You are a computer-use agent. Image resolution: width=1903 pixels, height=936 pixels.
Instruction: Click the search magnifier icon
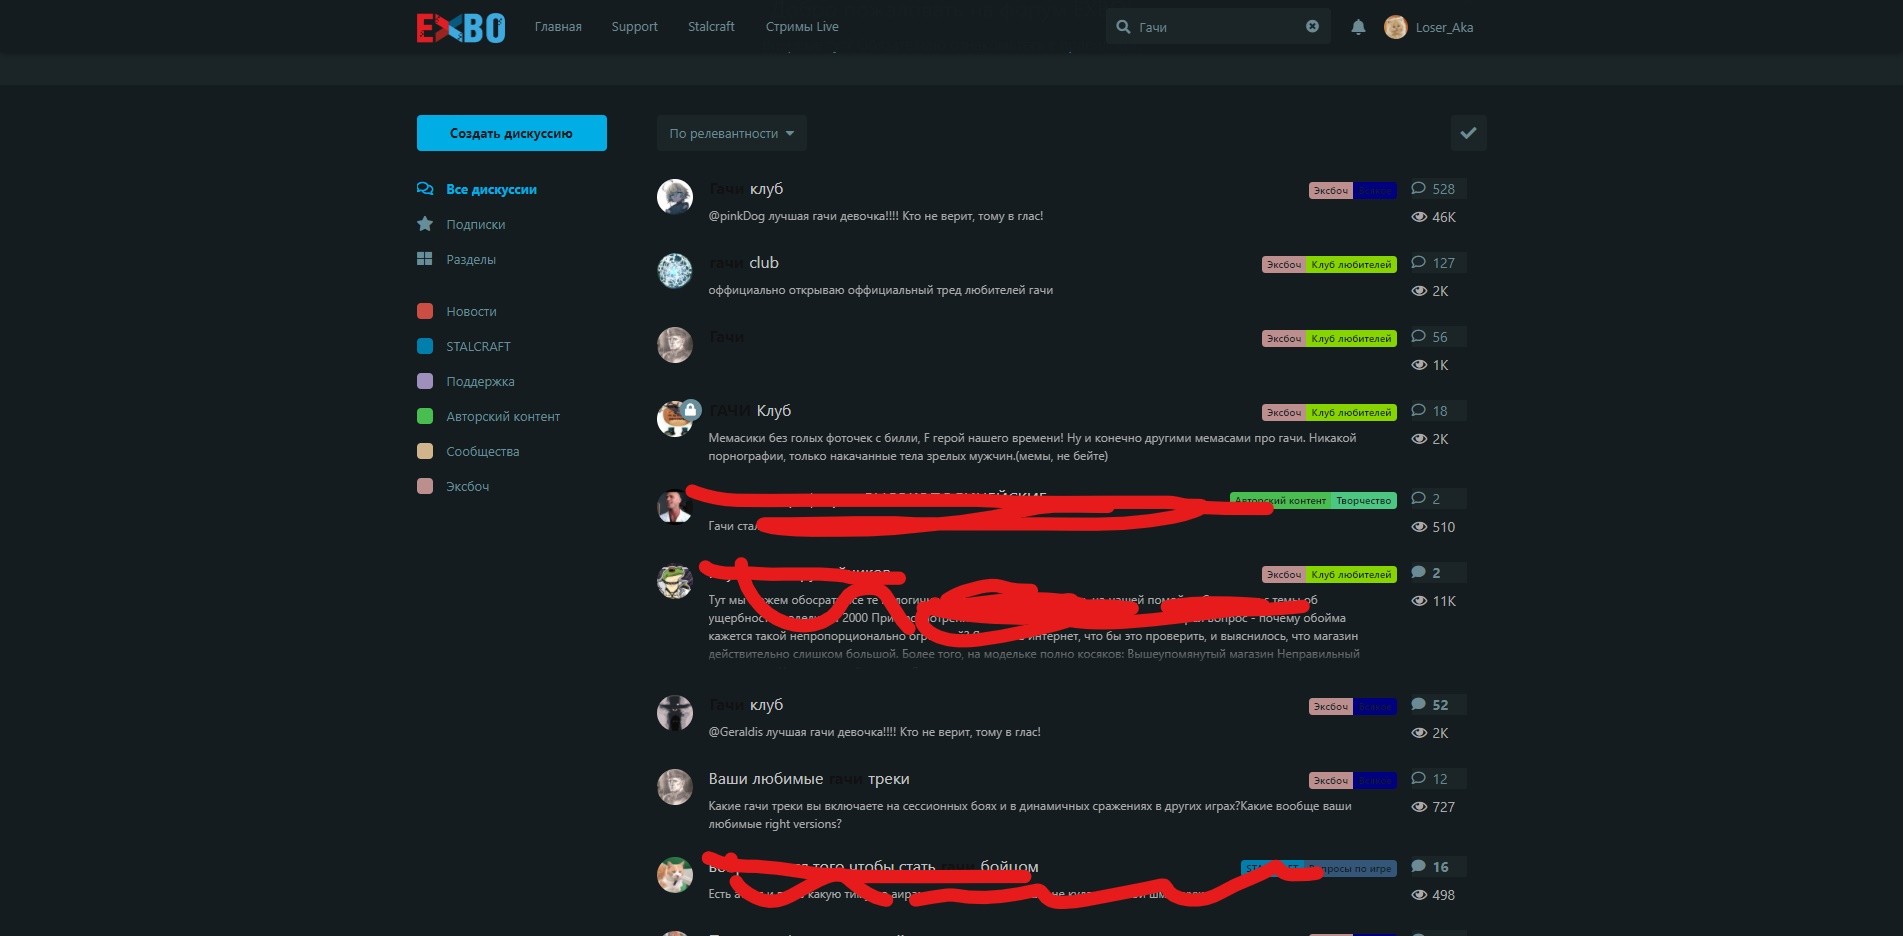tap(1123, 27)
